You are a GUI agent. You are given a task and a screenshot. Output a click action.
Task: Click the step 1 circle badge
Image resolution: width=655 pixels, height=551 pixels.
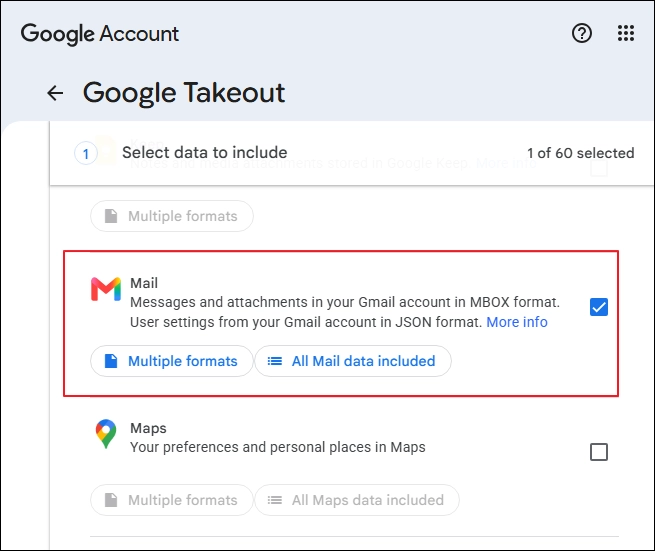click(x=86, y=154)
